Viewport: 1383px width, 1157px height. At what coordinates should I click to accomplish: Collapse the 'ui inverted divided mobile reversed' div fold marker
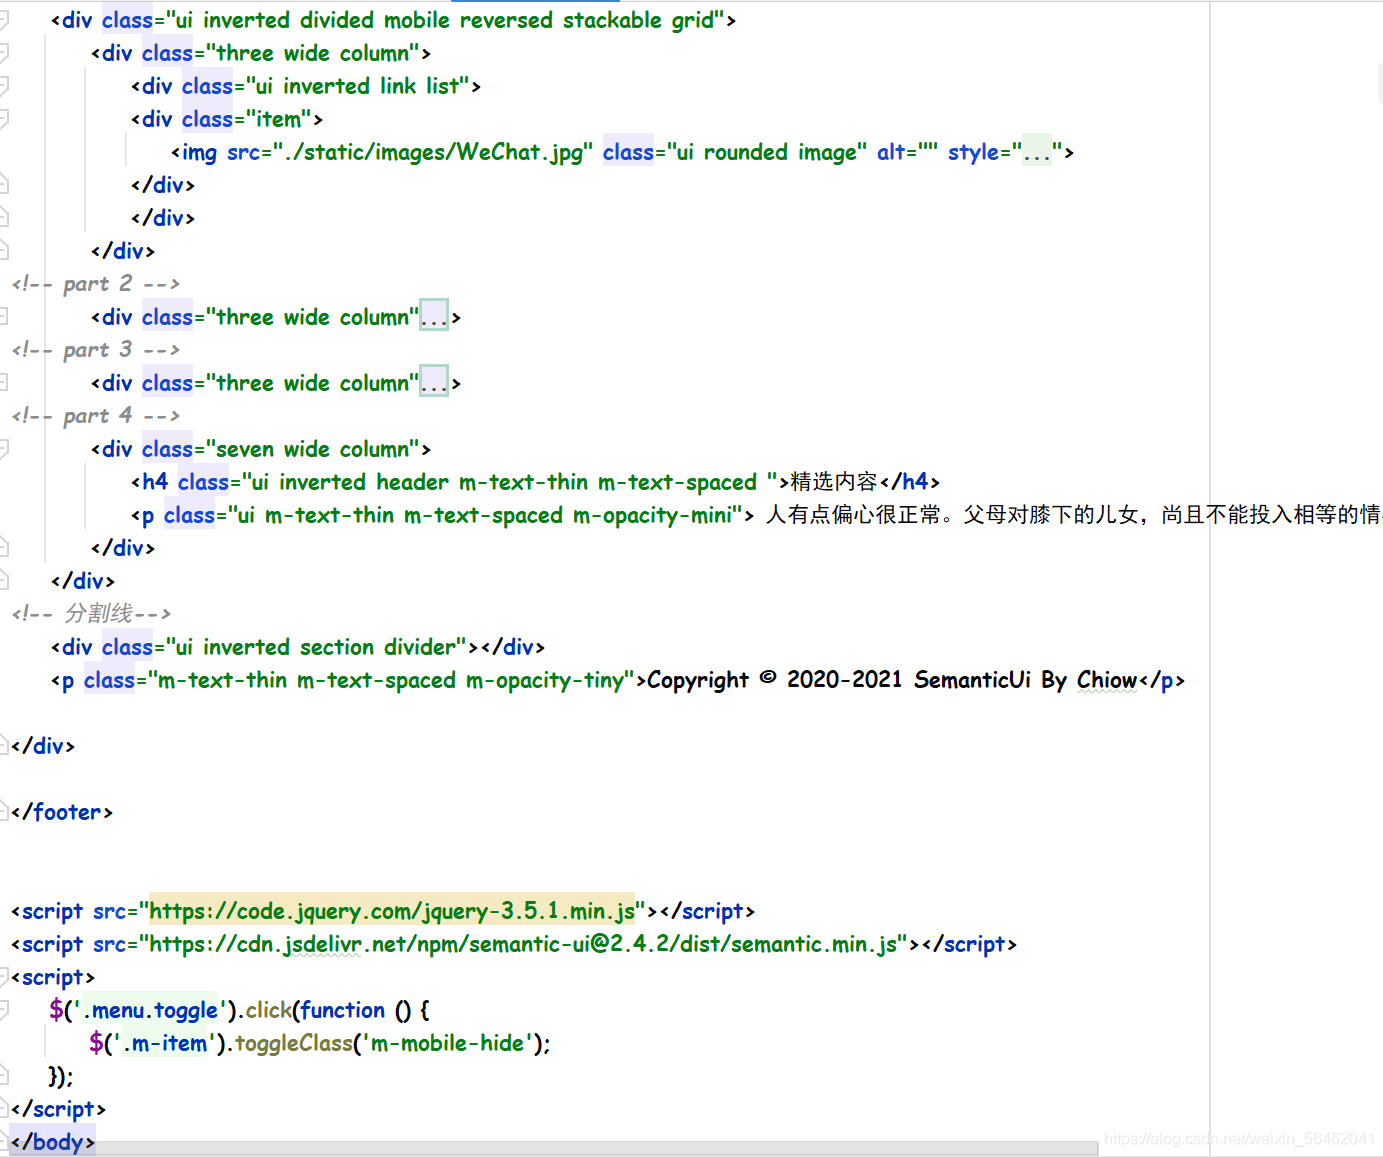tap(4, 20)
